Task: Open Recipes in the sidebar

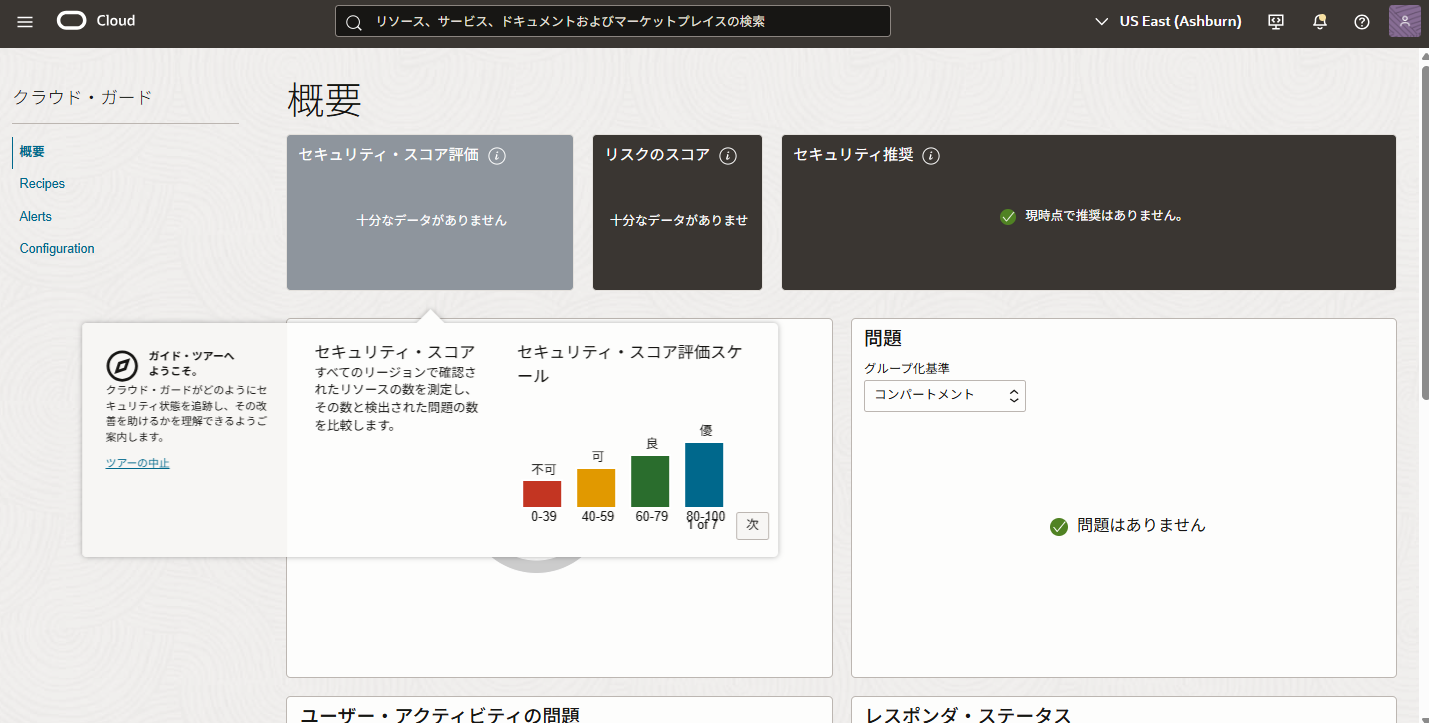Action: [x=42, y=184]
